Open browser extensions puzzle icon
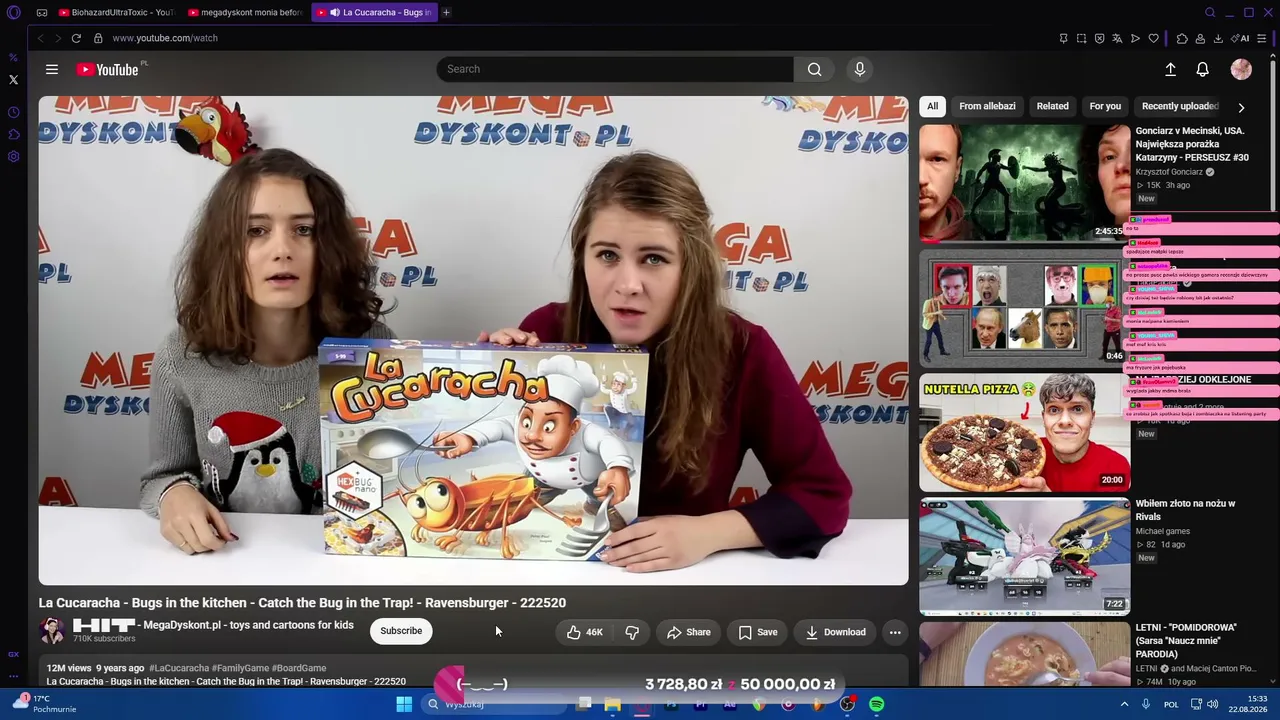The height and width of the screenshot is (720, 1280). pyautogui.click(x=1182, y=38)
